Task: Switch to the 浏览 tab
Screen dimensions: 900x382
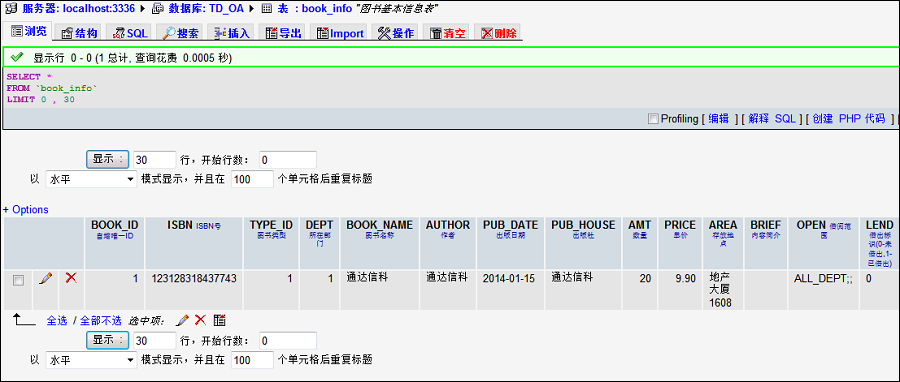Action: pos(28,32)
